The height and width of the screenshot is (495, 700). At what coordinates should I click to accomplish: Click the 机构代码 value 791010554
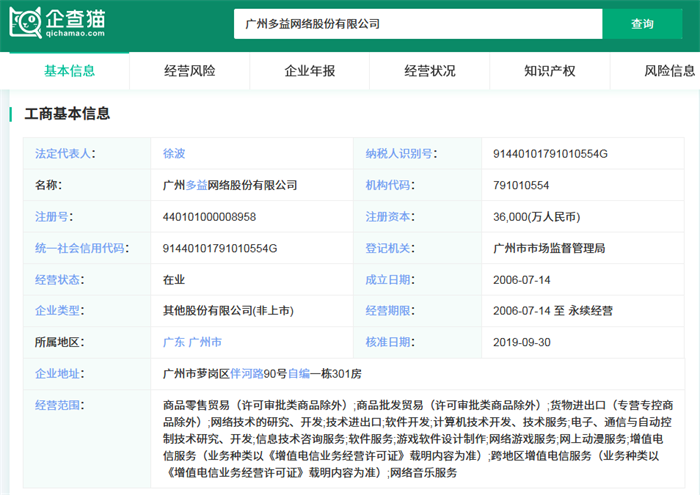pos(521,185)
